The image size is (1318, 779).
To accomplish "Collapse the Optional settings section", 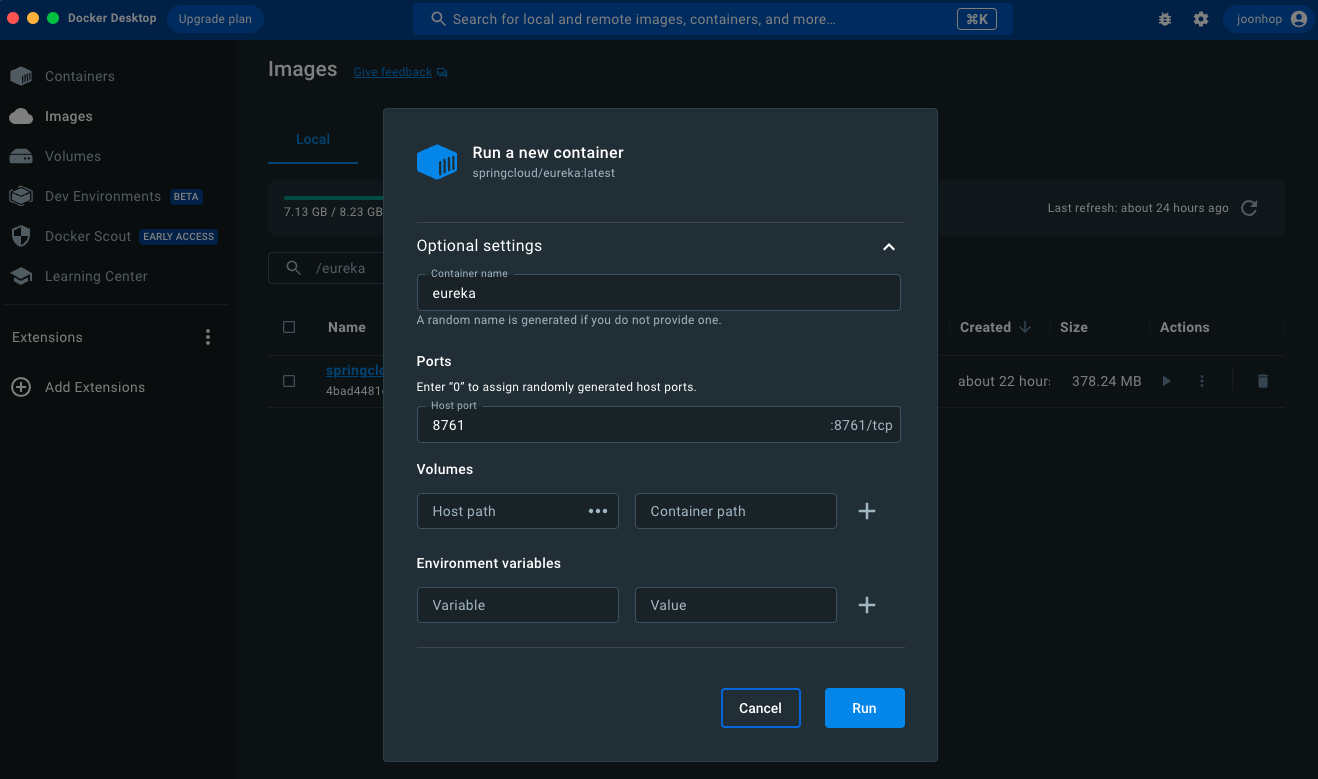I will [x=889, y=246].
